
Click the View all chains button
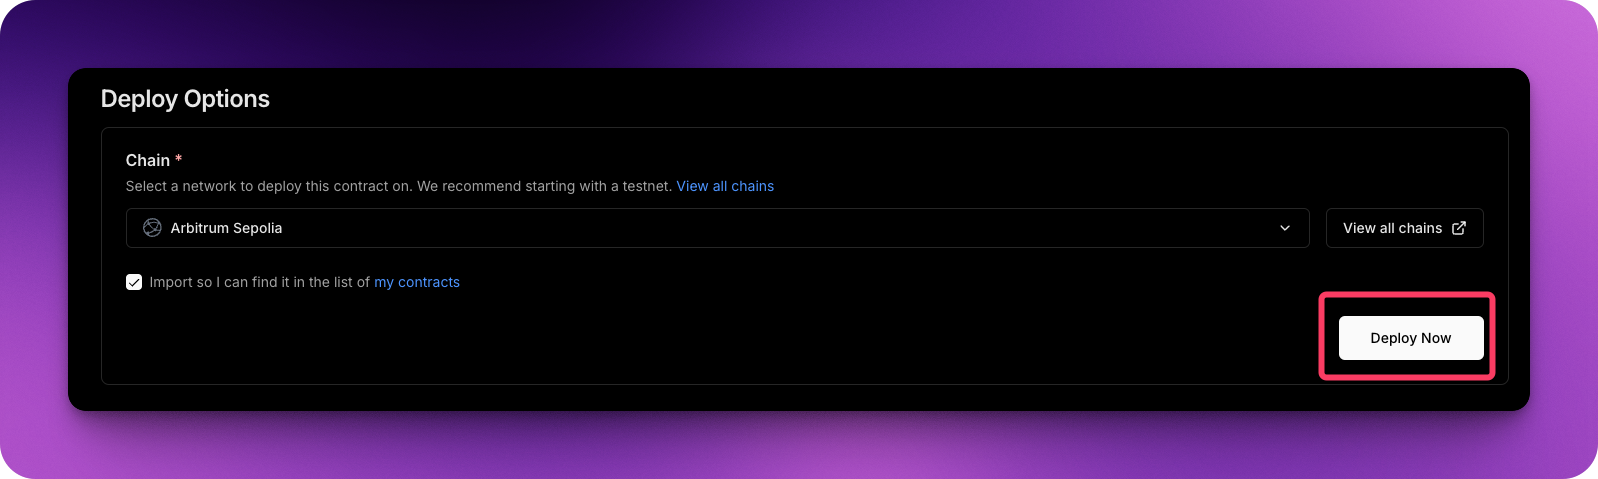[1404, 228]
